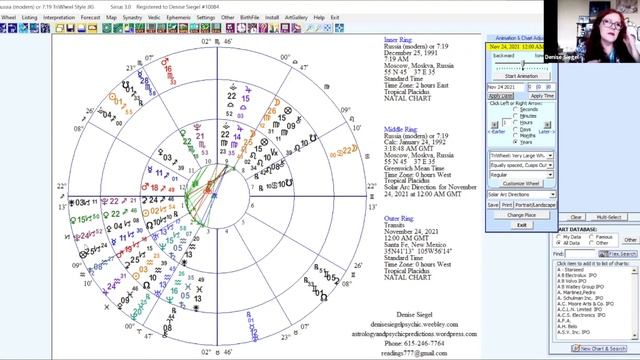Click the Customize Wheel button
Screen dimensions: 640x360
coord(521,184)
